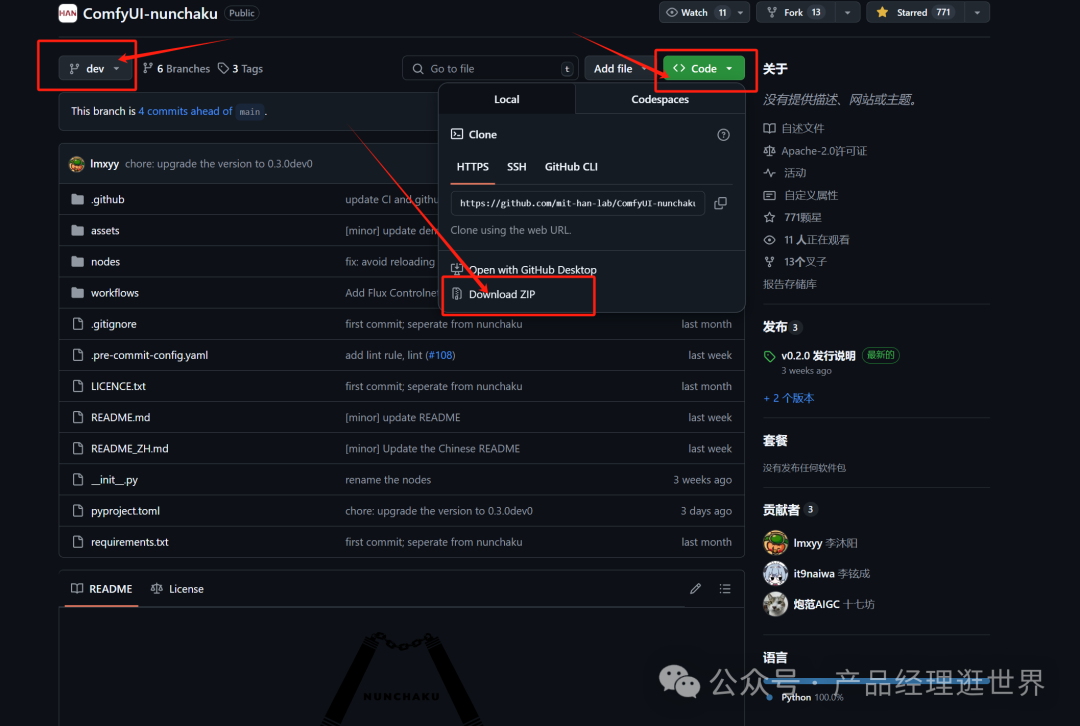1080x726 pixels.
Task: Open the __init__.py file
Action: pyautogui.click(x=114, y=479)
